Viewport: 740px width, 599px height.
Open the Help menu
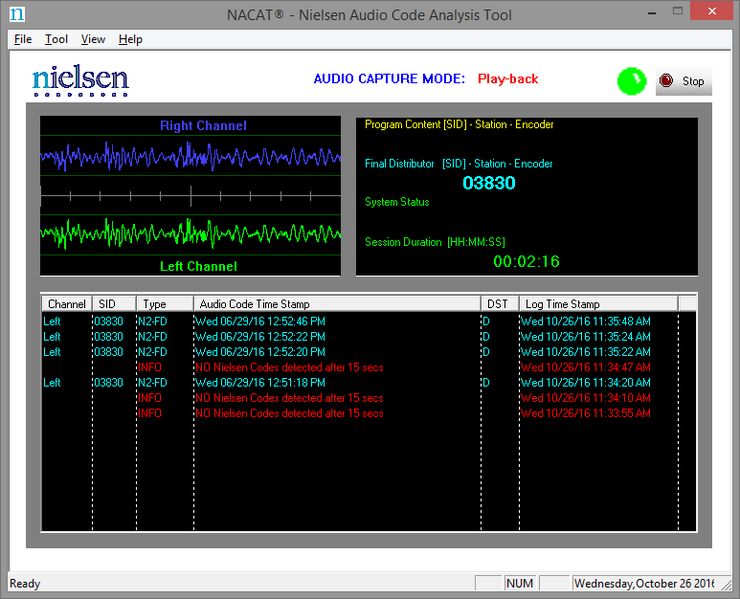130,39
